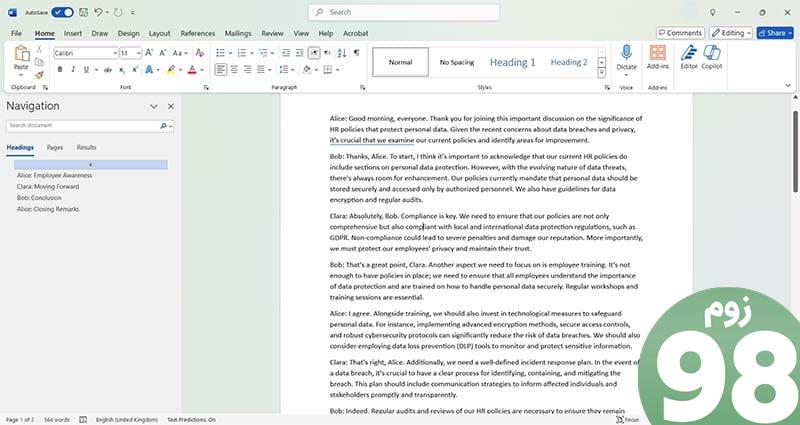Jump to 'Alice: Closing Remarks' heading
The height and width of the screenshot is (425, 800).
[x=48, y=209]
